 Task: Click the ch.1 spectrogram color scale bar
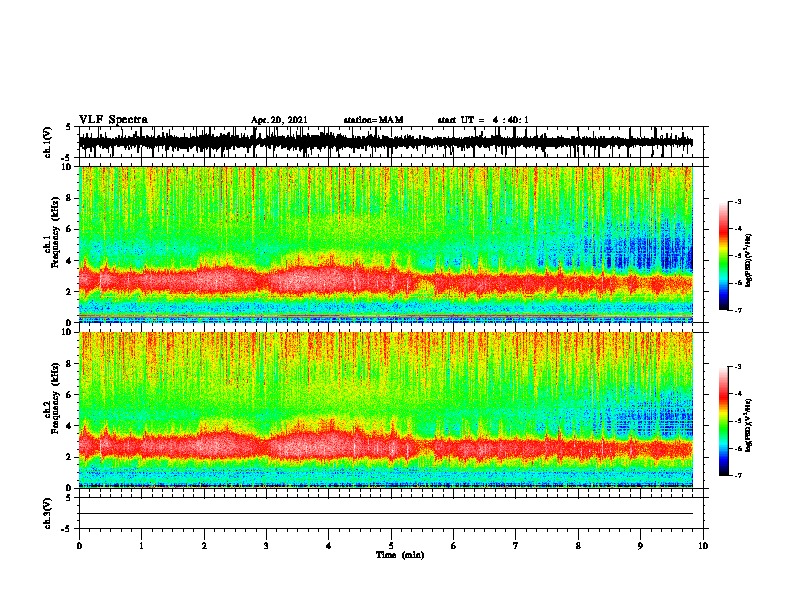pyautogui.click(x=723, y=256)
